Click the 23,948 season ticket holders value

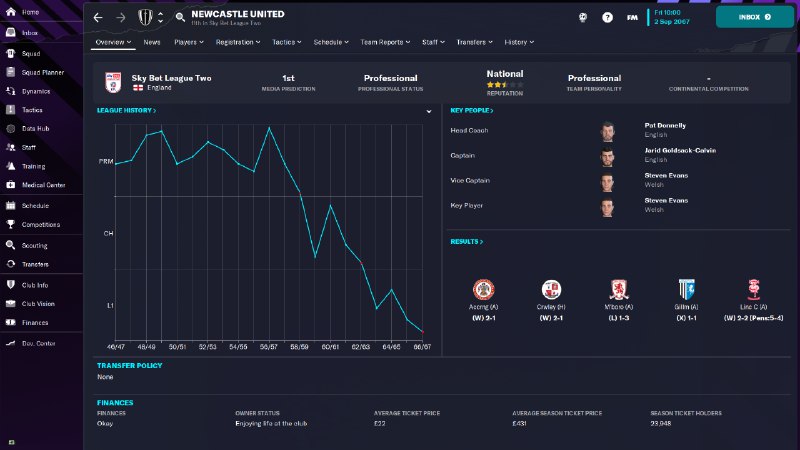pyautogui.click(x=661, y=423)
